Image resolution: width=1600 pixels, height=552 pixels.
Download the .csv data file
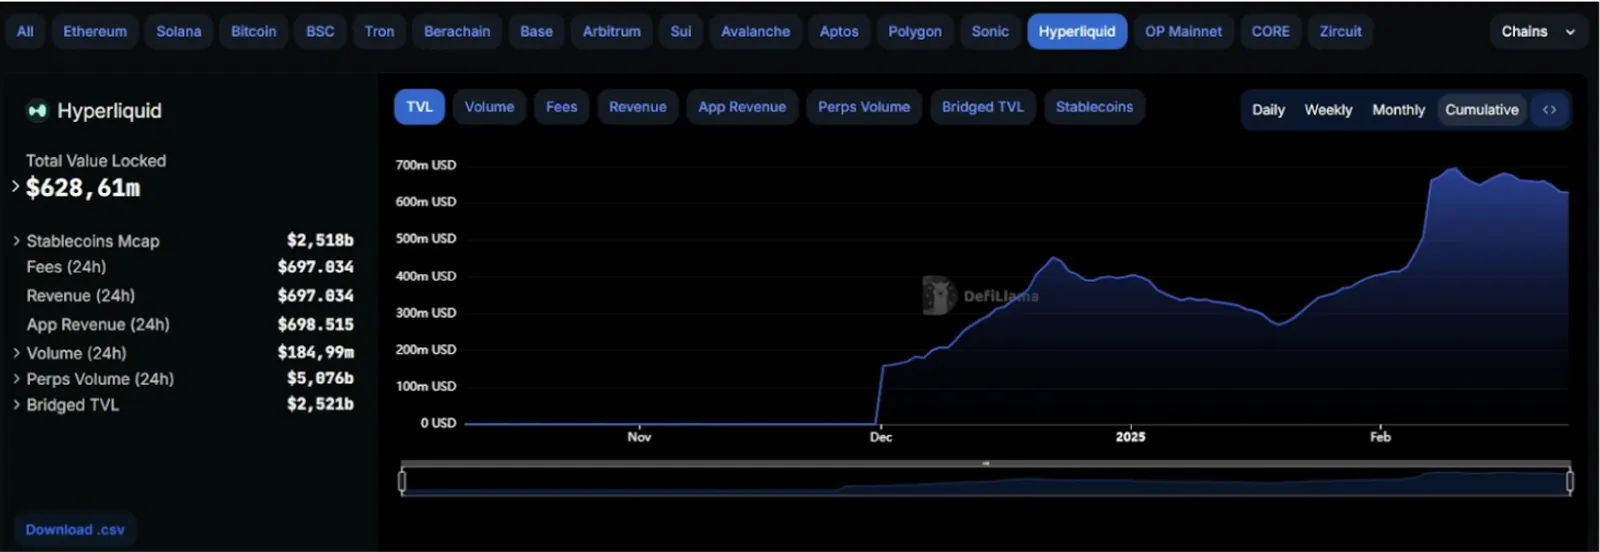(75, 530)
